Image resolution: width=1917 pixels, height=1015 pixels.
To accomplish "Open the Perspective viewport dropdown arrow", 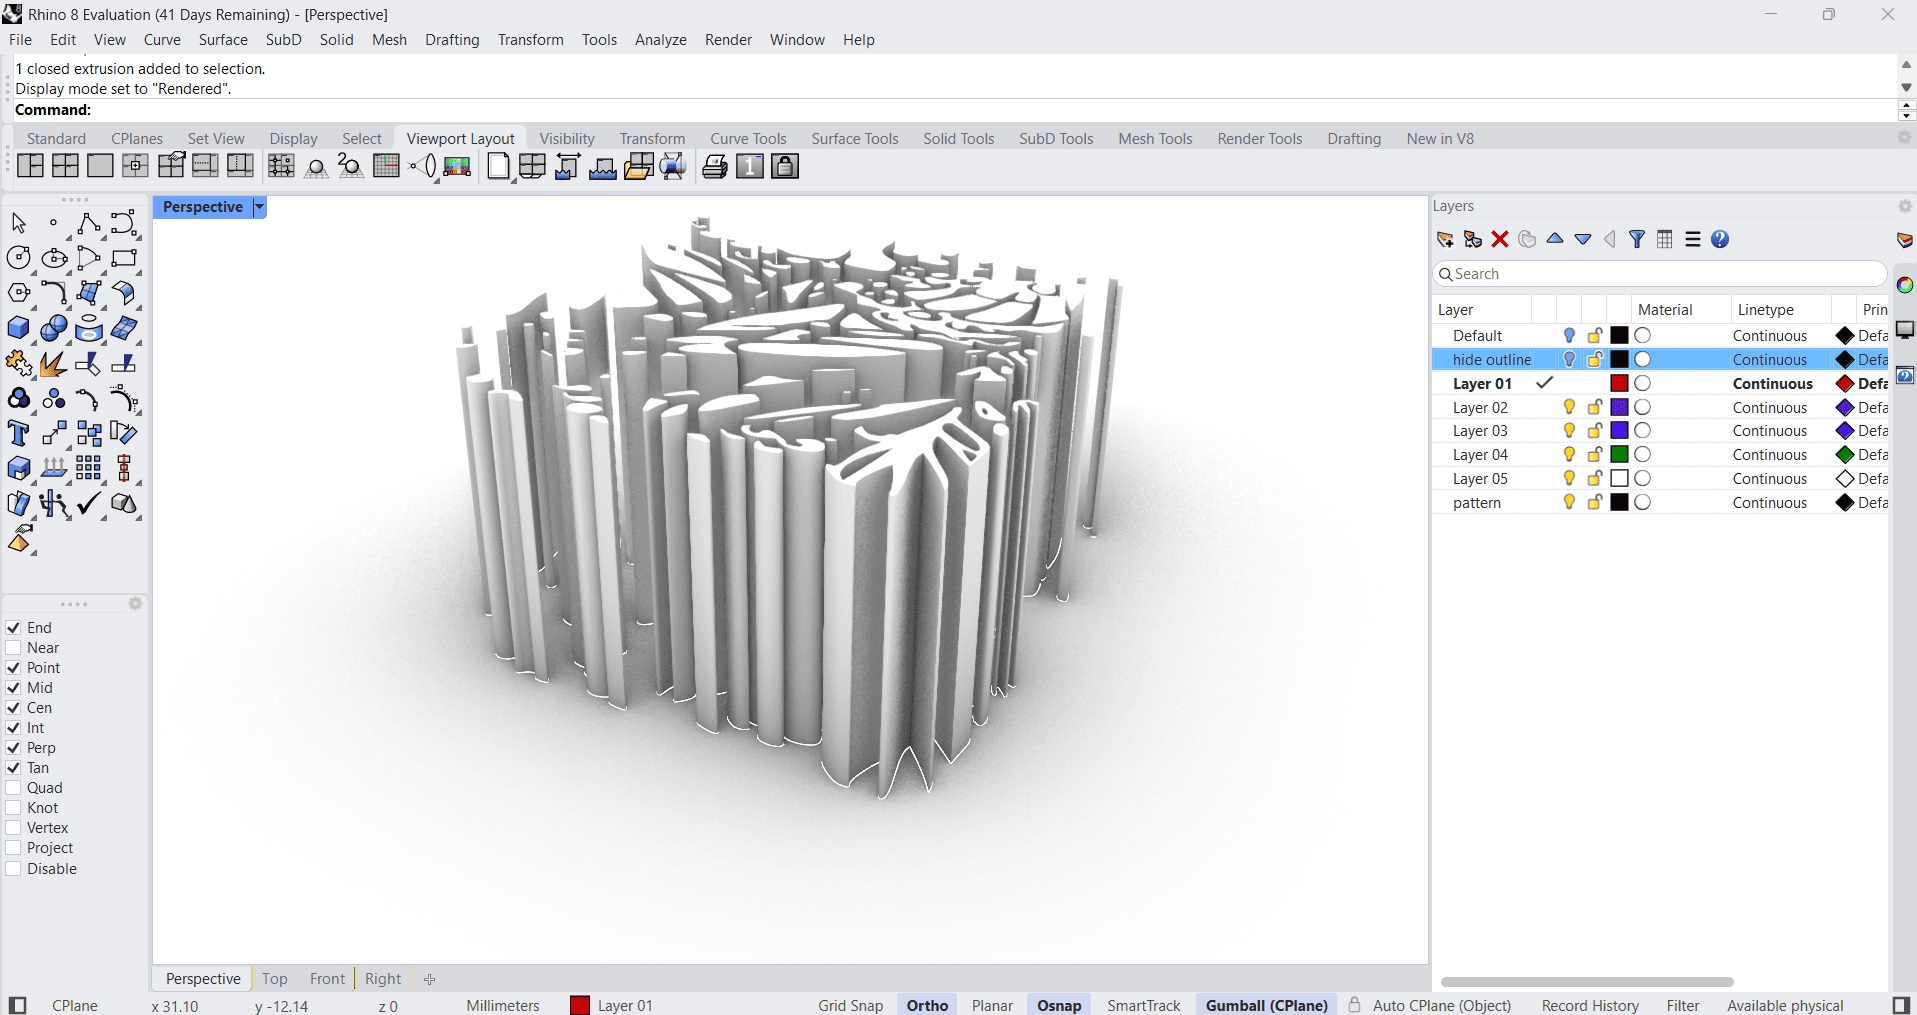I will pyautogui.click(x=260, y=207).
